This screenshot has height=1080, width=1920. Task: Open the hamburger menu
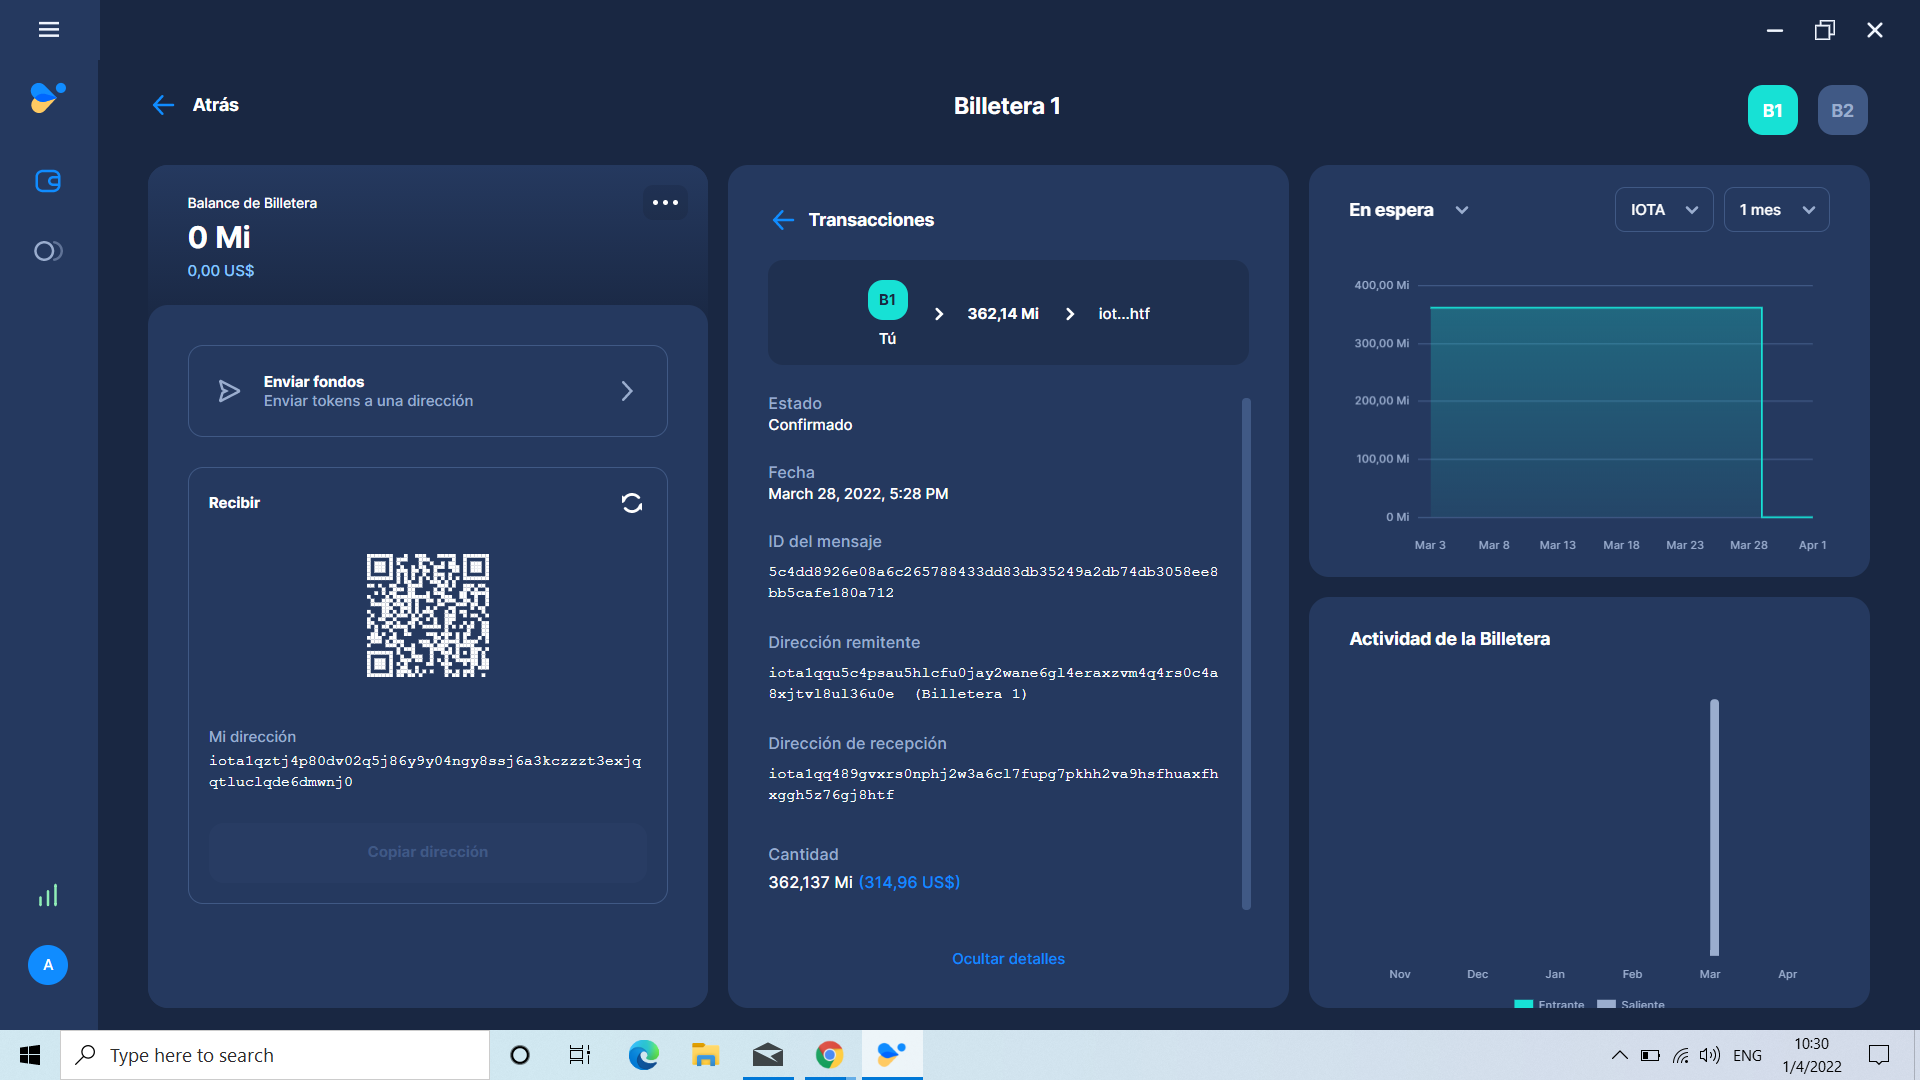click(48, 30)
